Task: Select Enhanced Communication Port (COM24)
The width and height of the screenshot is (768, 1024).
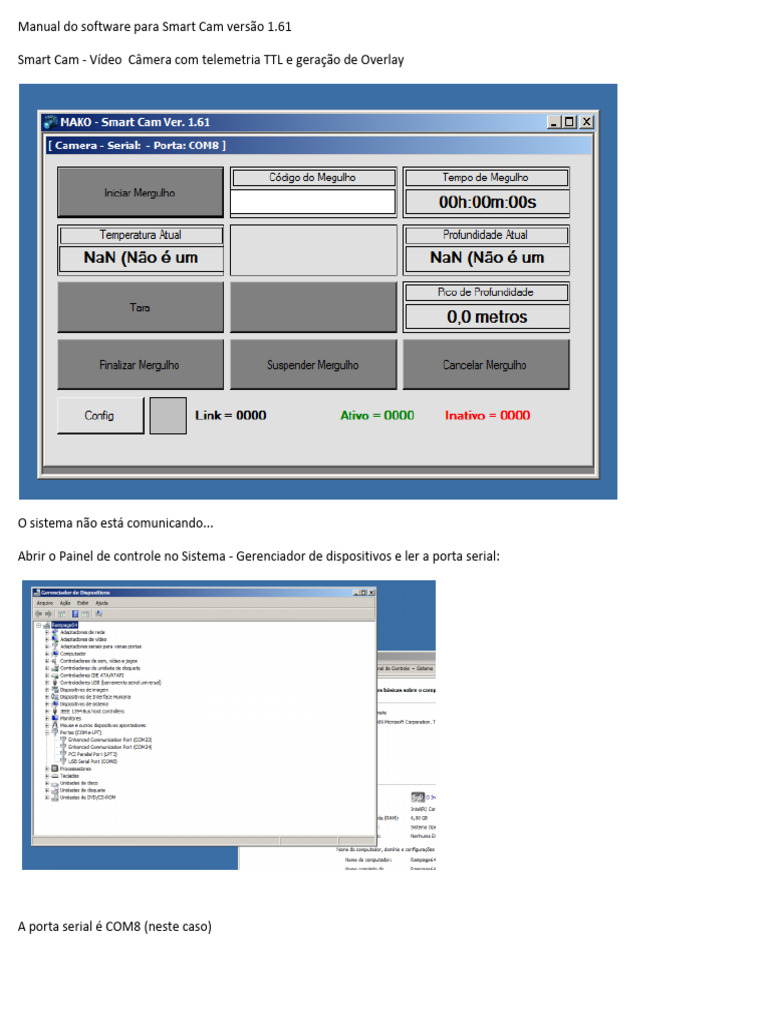Action: [x=110, y=746]
